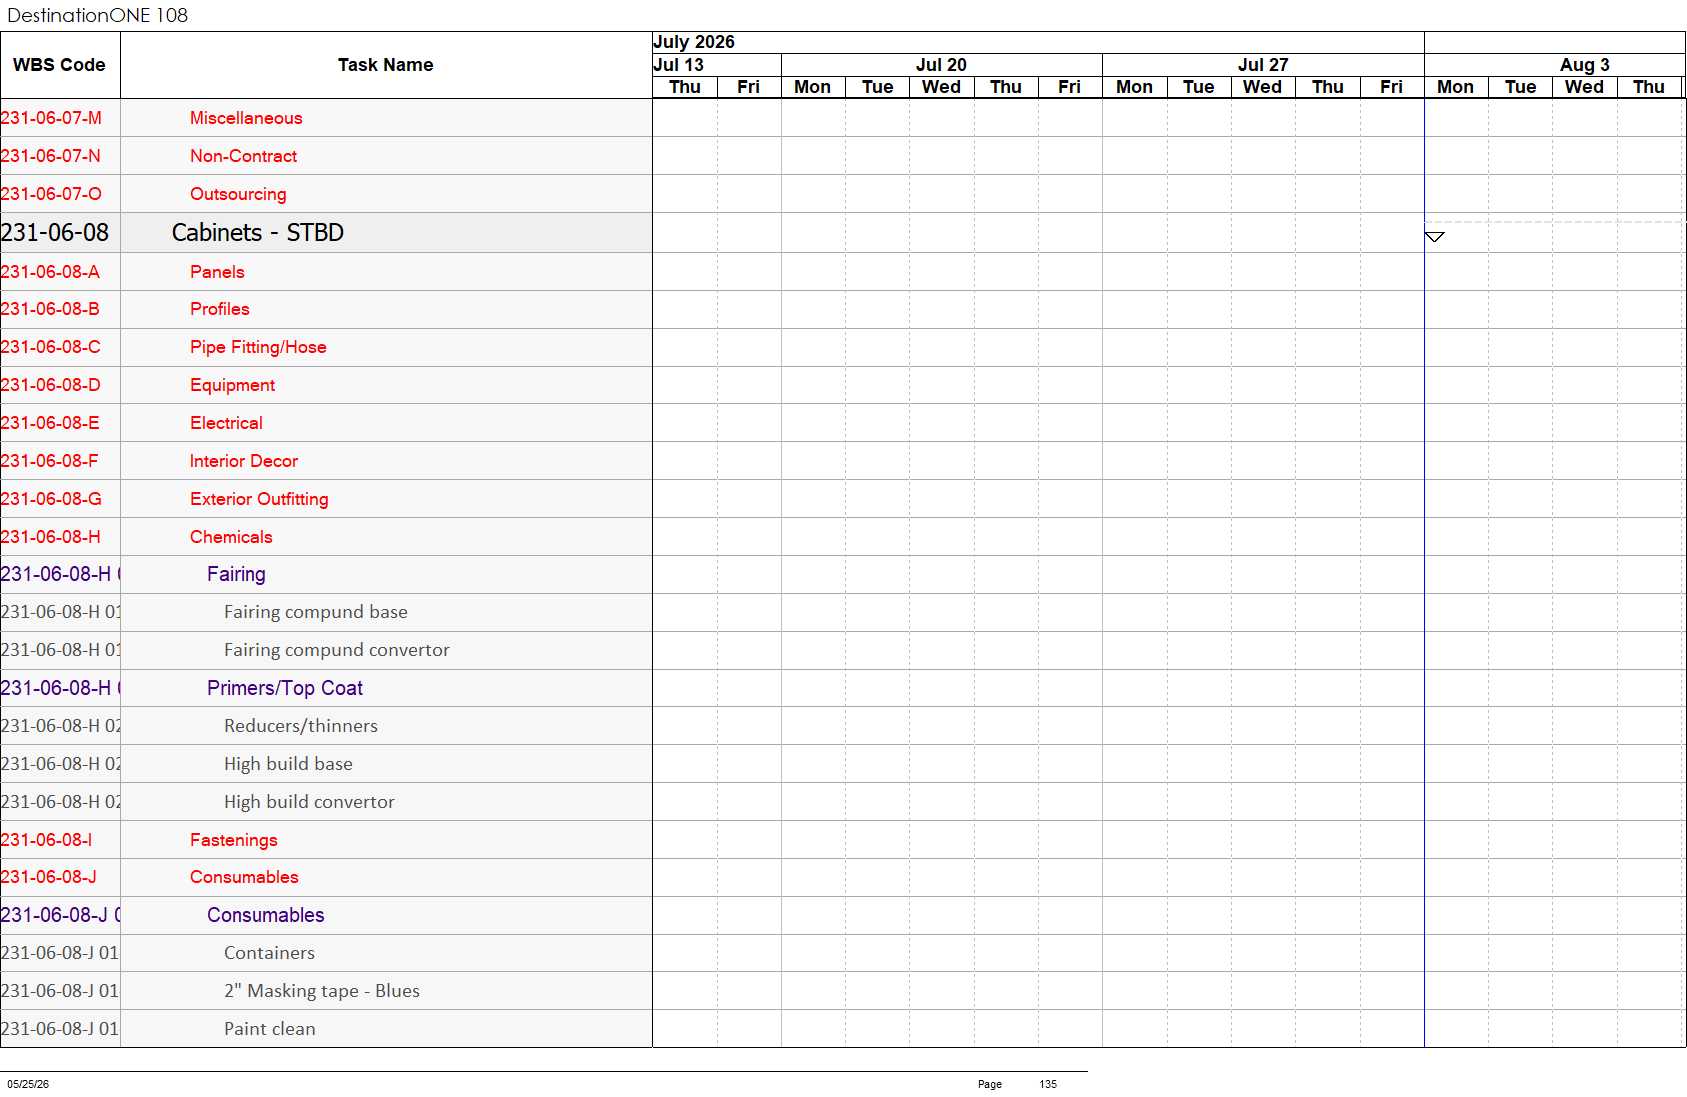Select the Cabinets - STBD summary task
Screen dimensions: 1687x1097
(258, 233)
